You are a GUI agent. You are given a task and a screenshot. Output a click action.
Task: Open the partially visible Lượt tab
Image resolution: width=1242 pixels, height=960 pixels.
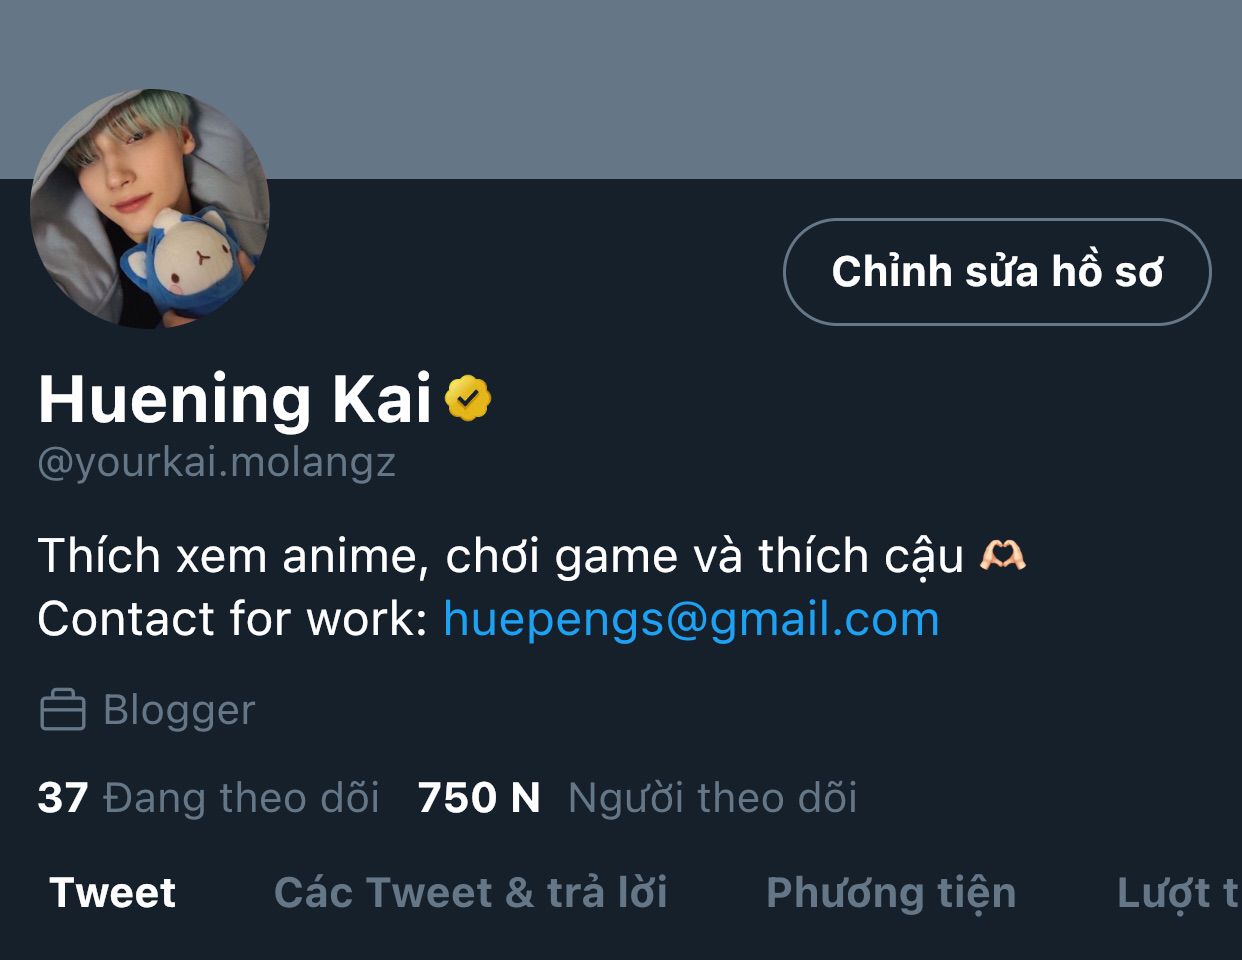[x=1178, y=893]
